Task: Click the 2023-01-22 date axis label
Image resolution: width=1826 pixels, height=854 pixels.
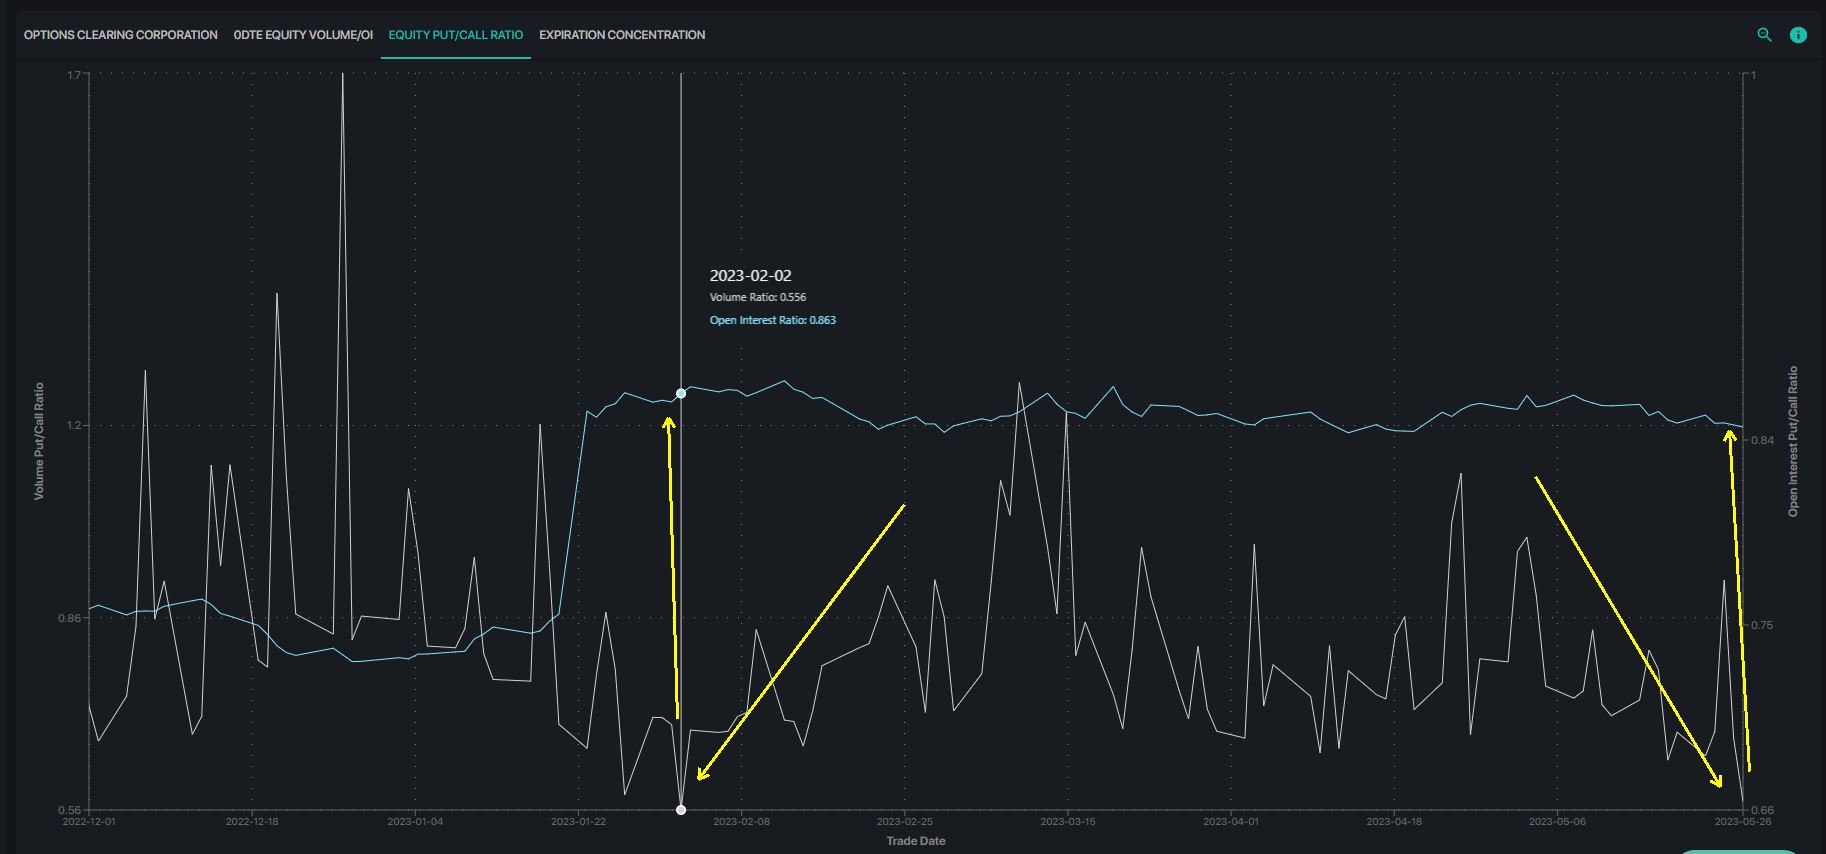Action: pos(578,822)
